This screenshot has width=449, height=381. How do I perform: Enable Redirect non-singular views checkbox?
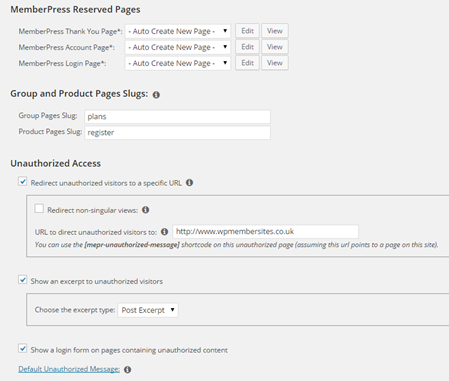pyautogui.click(x=39, y=209)
